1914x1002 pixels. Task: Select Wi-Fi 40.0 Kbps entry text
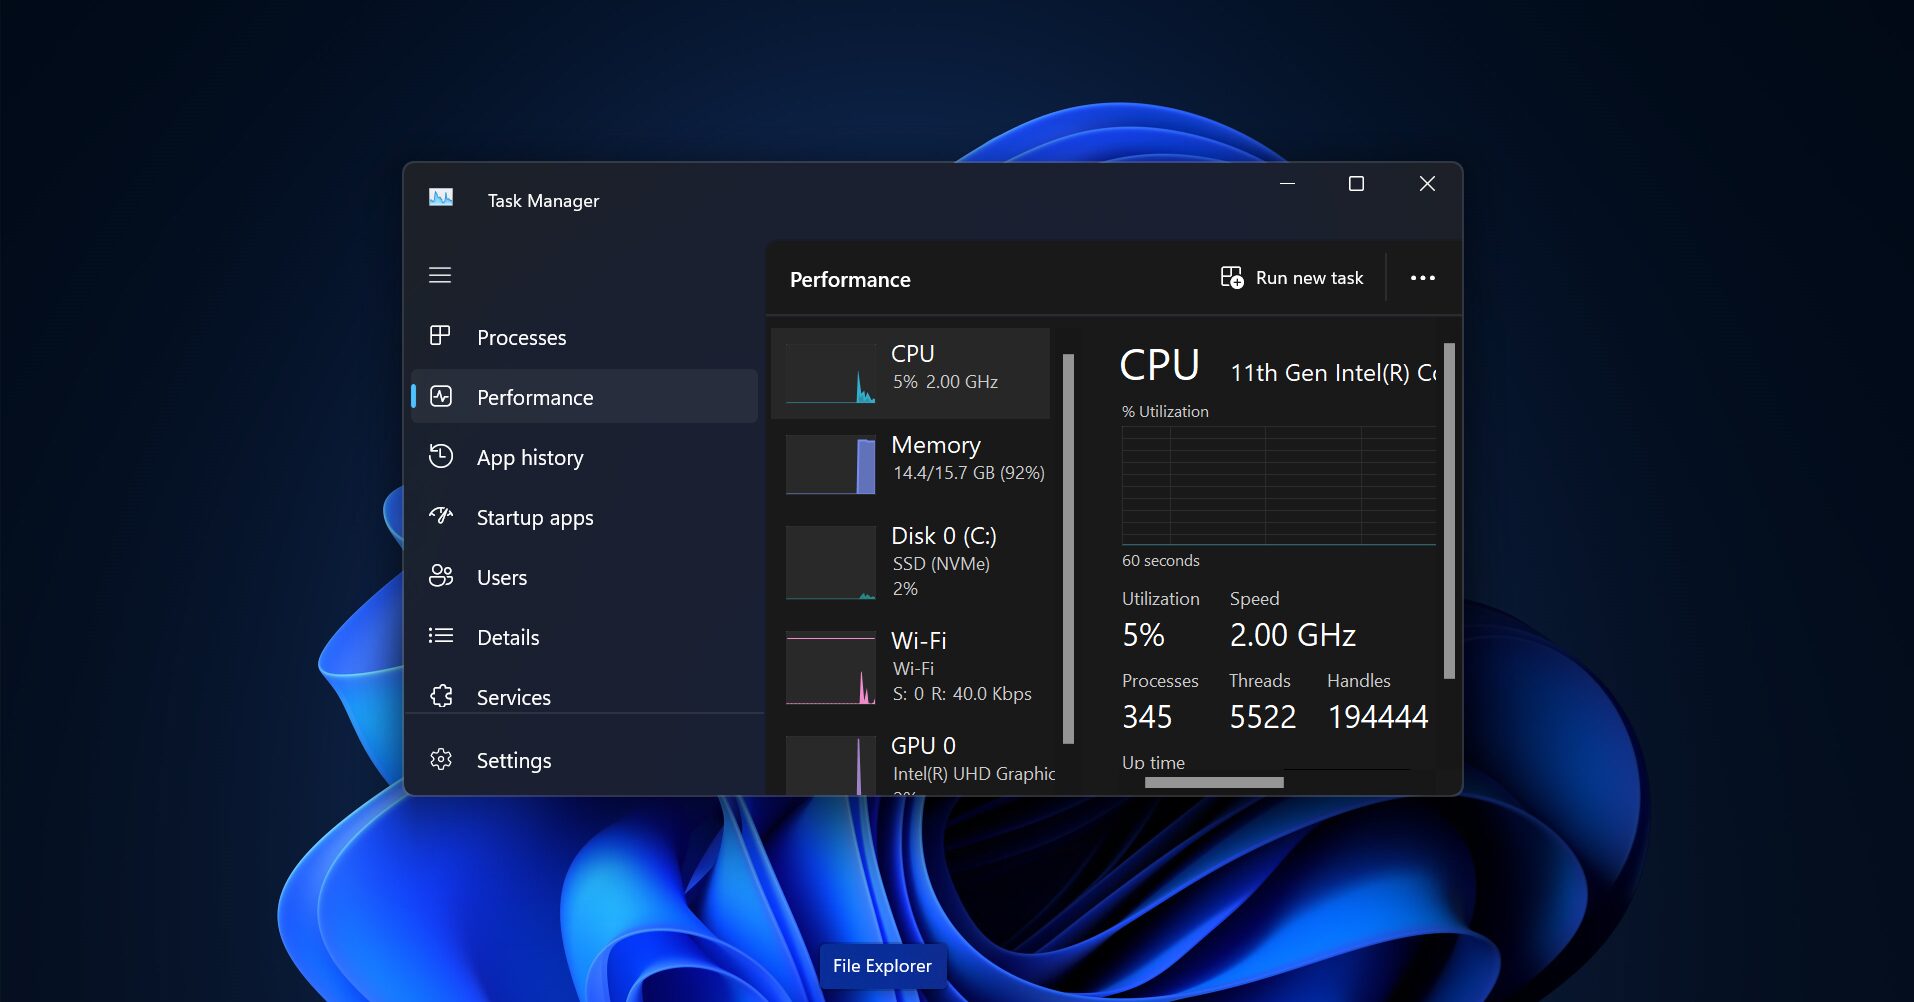coord(961,666)
